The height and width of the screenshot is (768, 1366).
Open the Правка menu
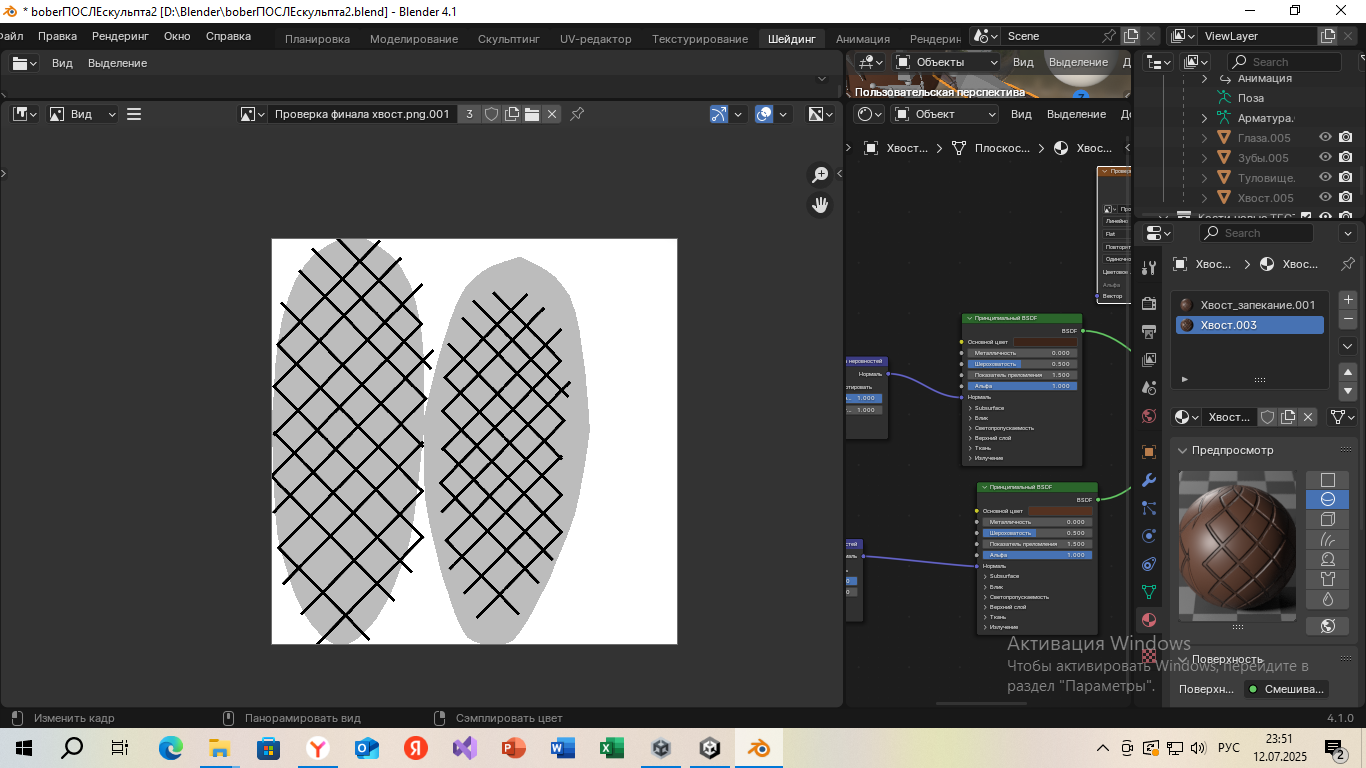point(57,36)
